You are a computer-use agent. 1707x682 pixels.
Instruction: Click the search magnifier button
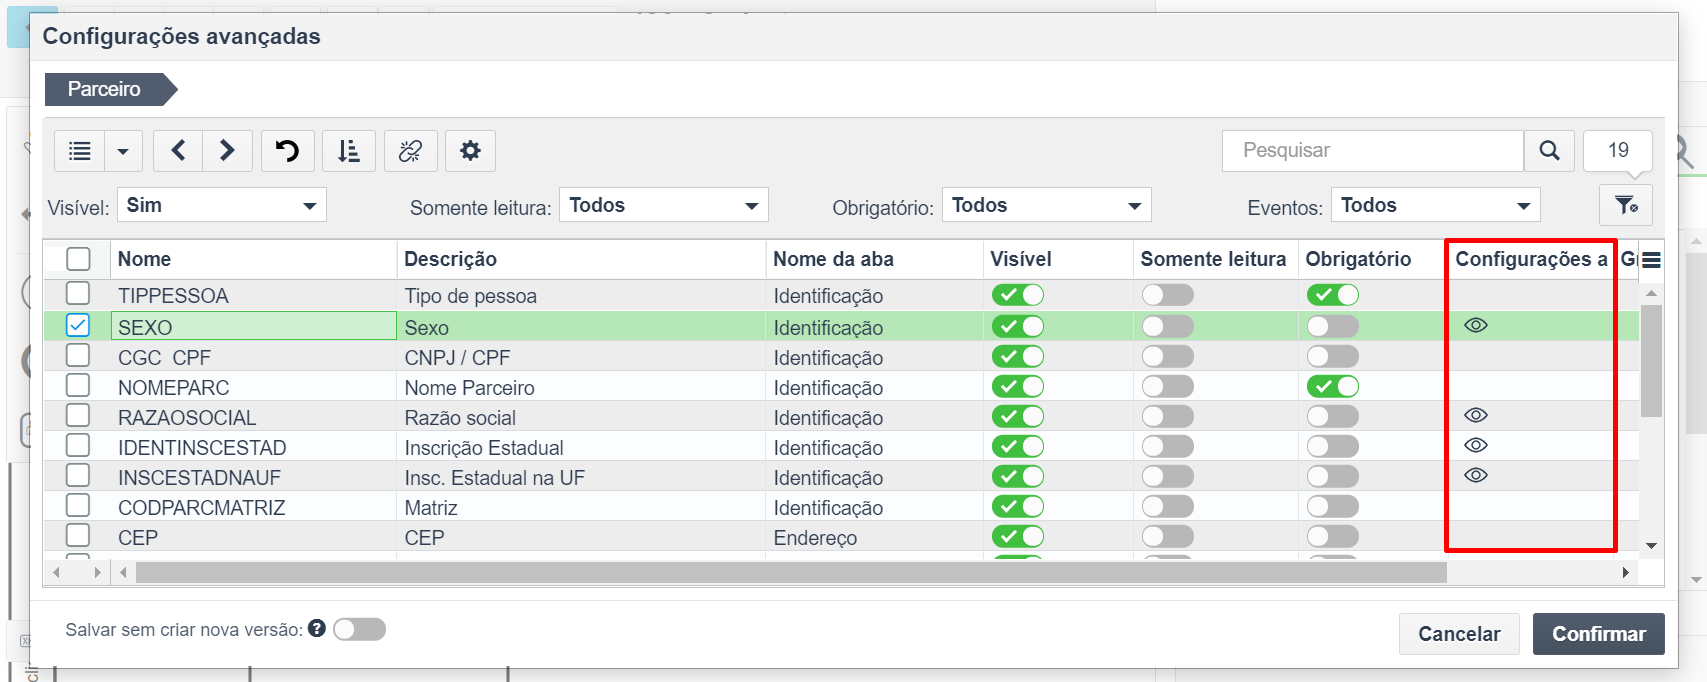pyautogui.click(x=1549, y=151)
